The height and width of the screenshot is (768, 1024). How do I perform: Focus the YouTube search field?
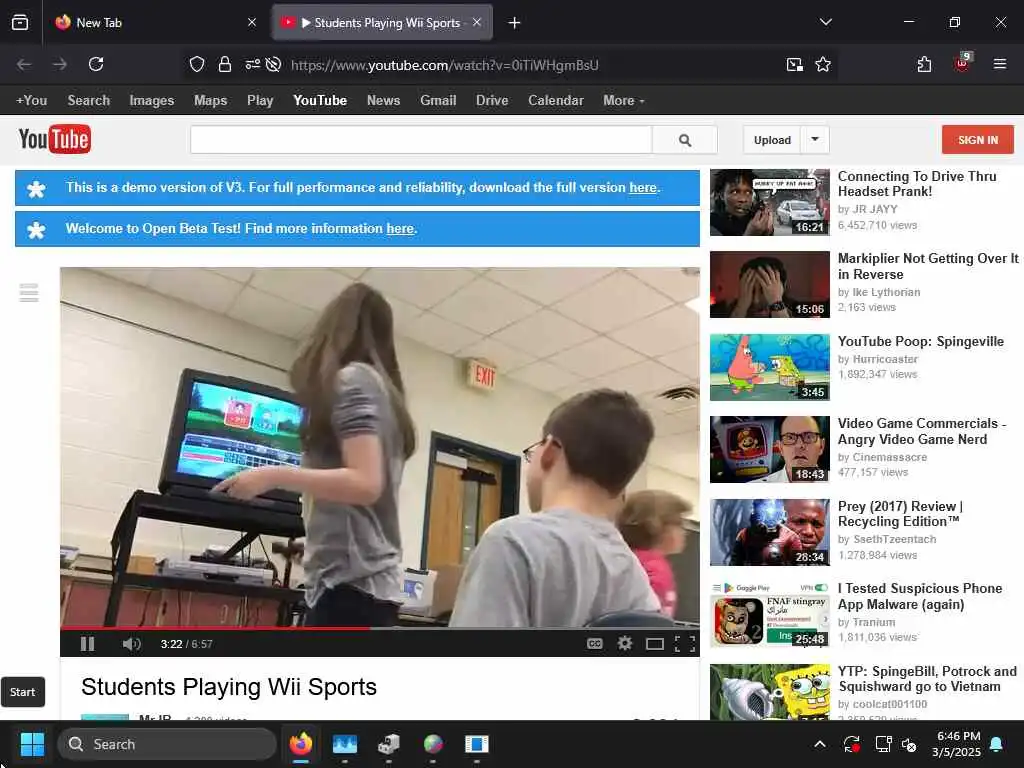tap(421, 140)
